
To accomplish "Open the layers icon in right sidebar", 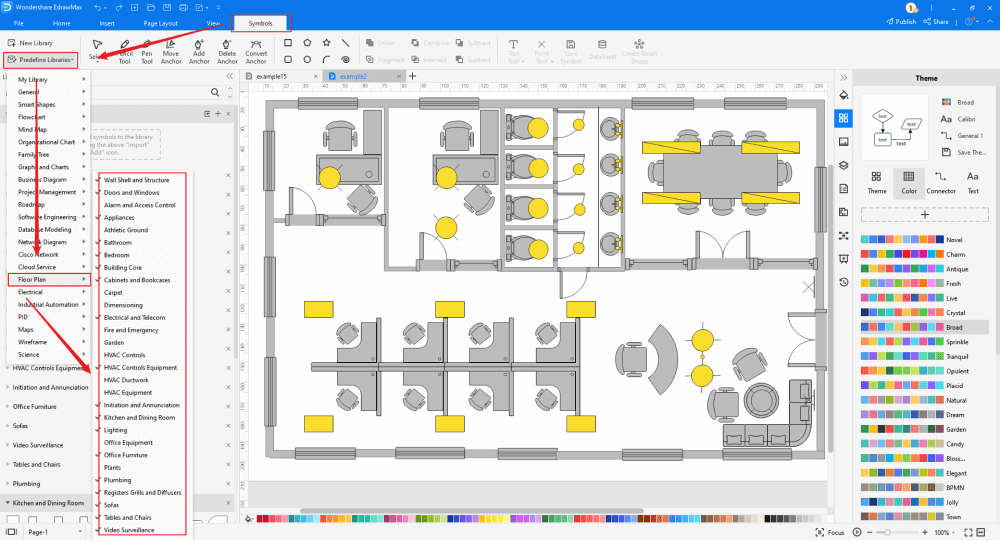I will pyautogui.click(x=844, y=165).
